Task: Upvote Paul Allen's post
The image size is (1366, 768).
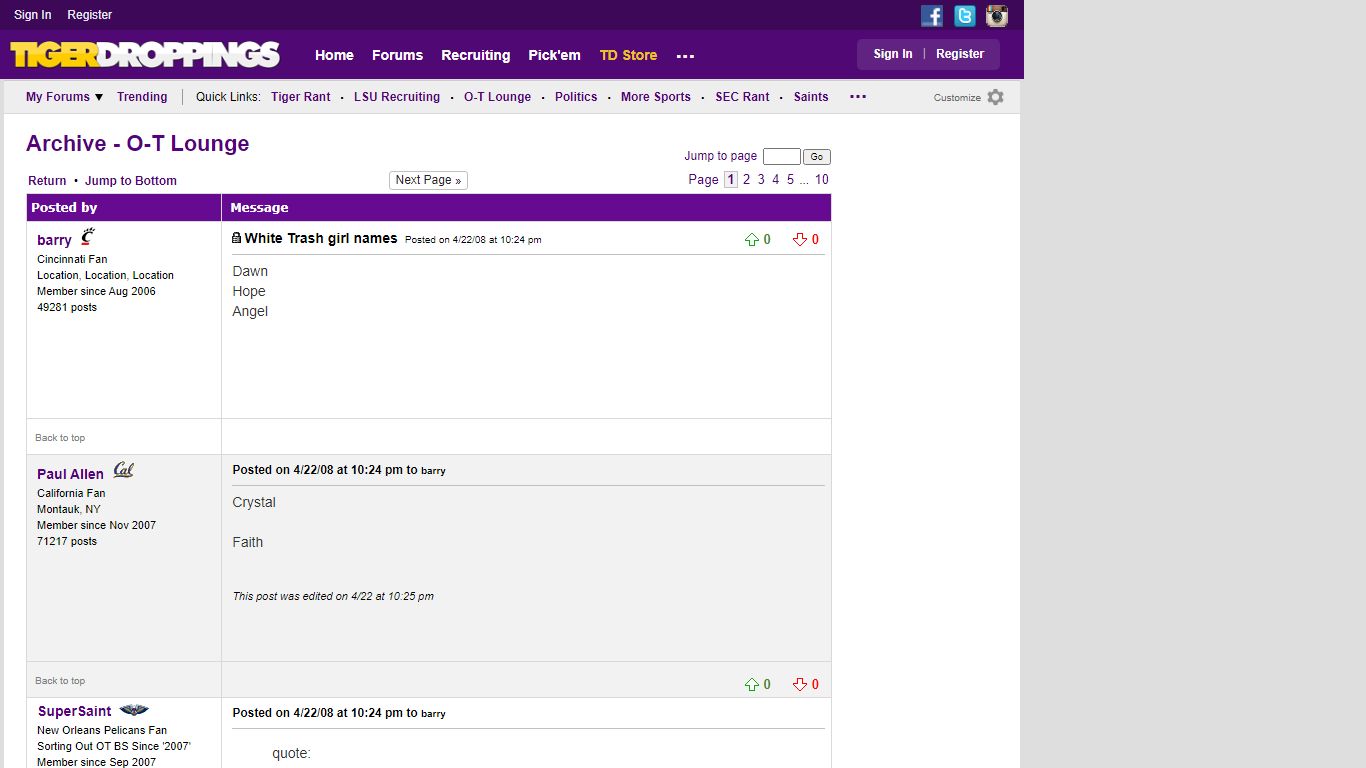Action: coord(752,685)
